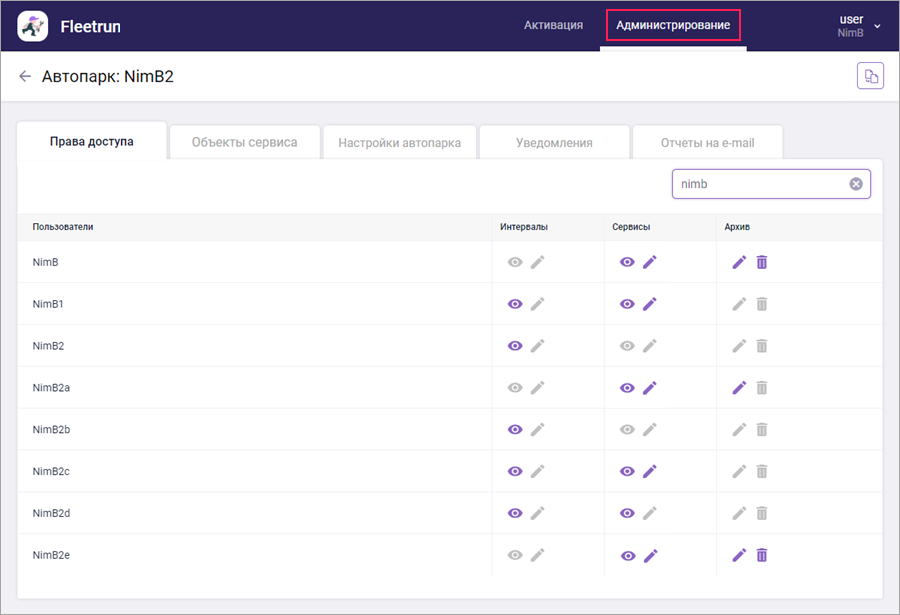Click the back arrow next to Автопарк: NimB2
The height and width of the screenshot is (615, 900).
[x=25, y=76]
